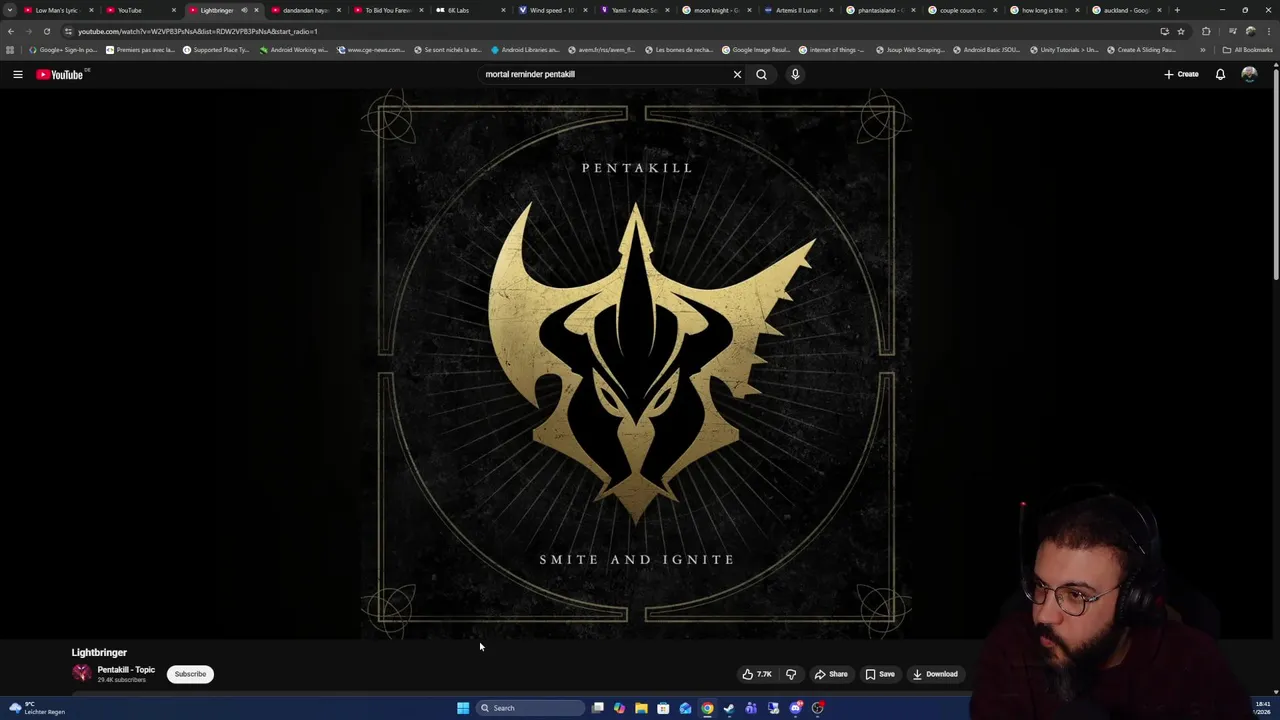Open the browser extensions puzzle icon

(1206, 31)
